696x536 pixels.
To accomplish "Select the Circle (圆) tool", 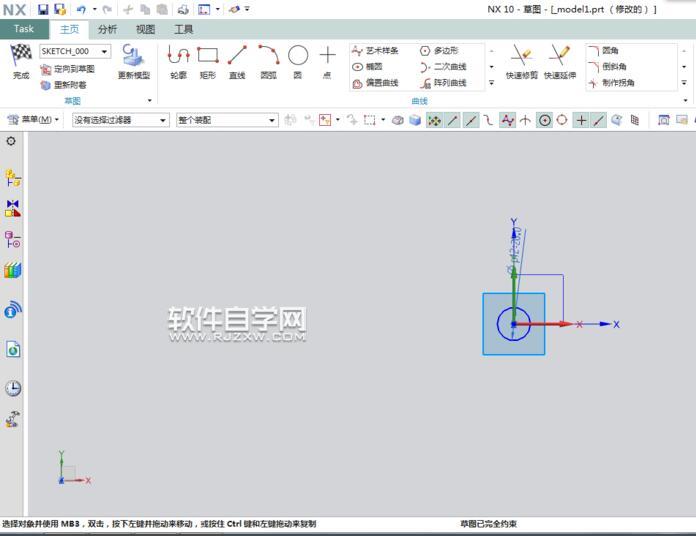I will (298, 62).
